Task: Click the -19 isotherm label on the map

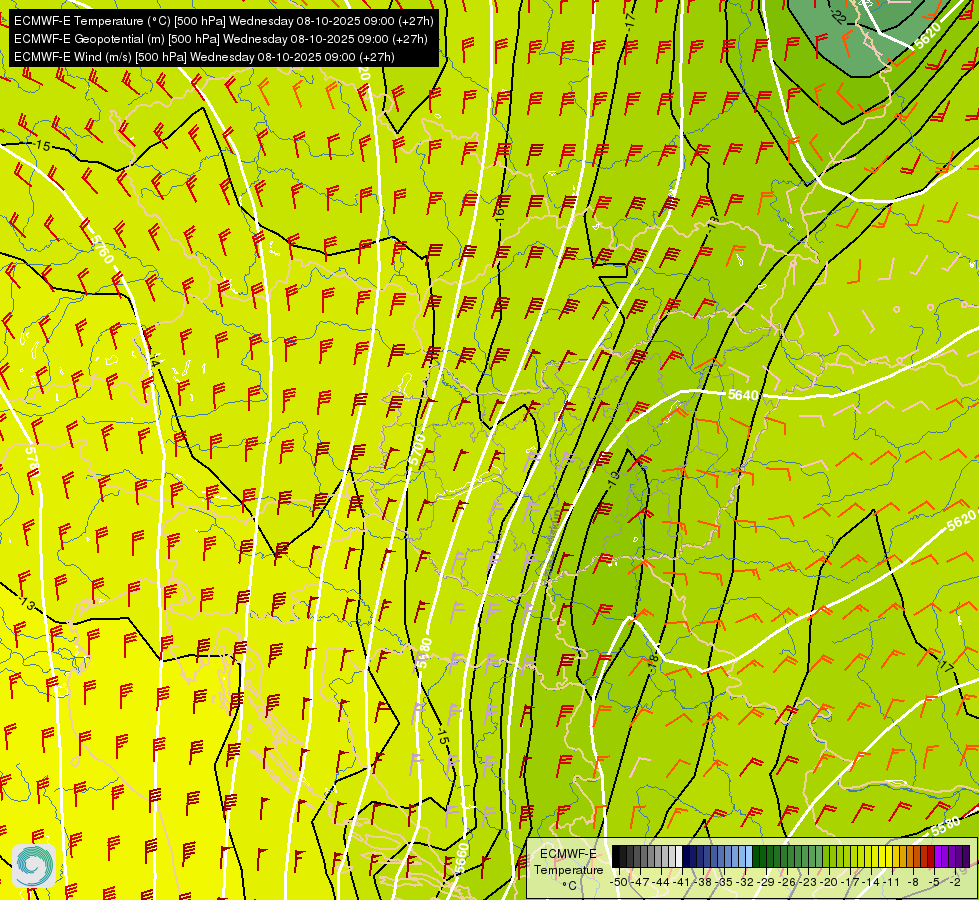Action: pyautogui.click(x=614, y=480)
